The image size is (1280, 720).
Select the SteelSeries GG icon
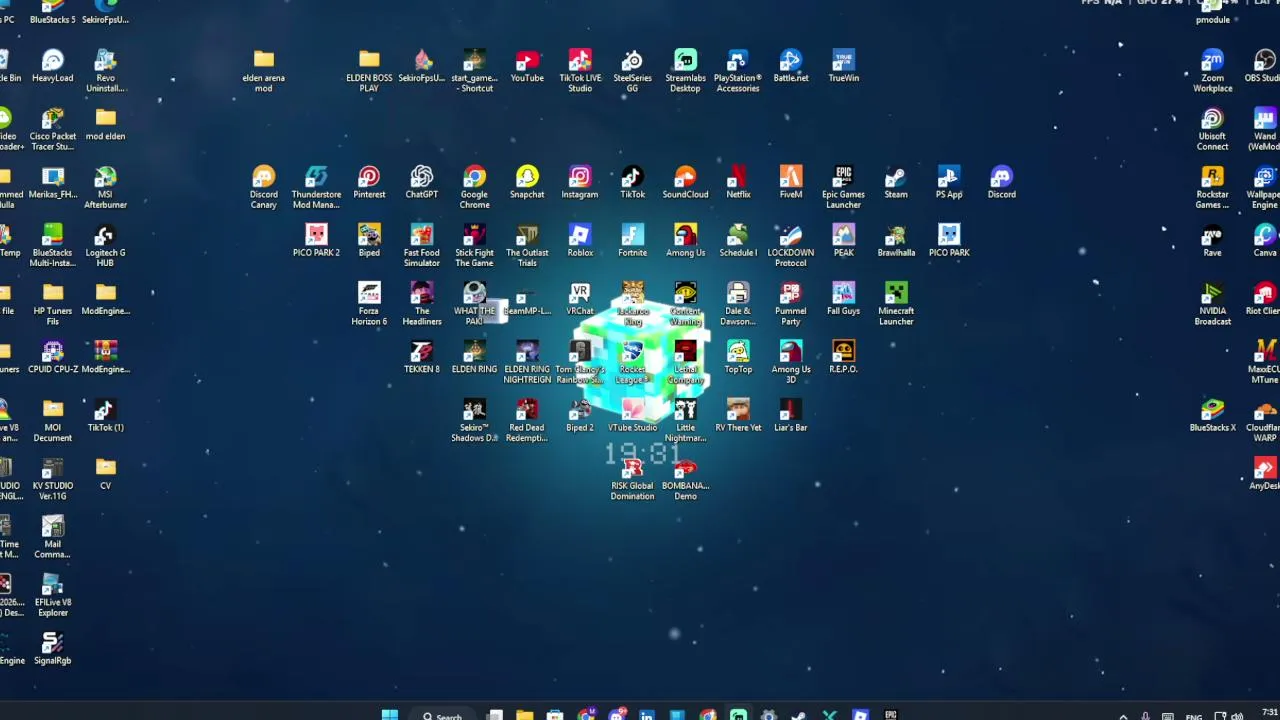click(x=632, y=70)
